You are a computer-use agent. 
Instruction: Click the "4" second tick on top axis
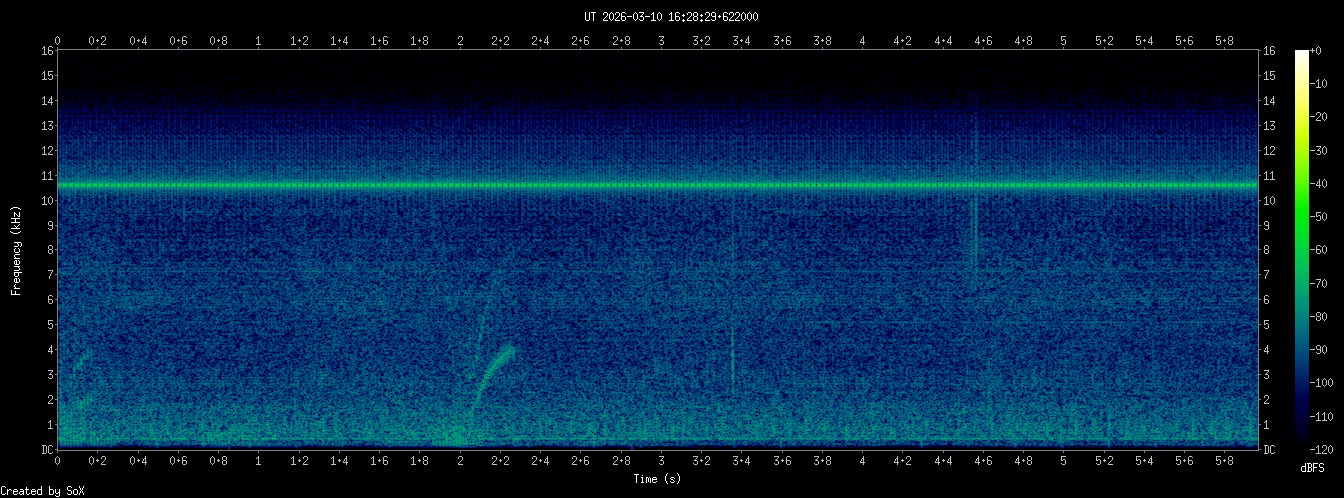tap(862, 41)
